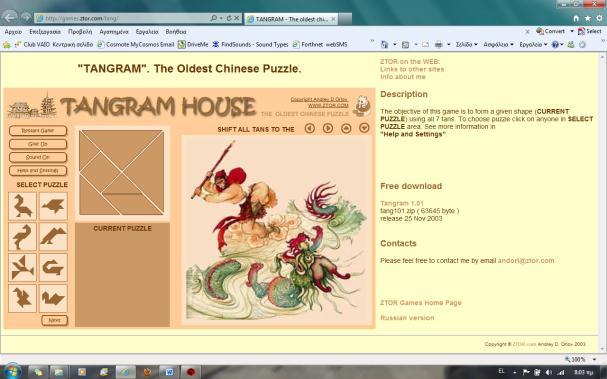Open Info about me link
Viewport: 607px width, 379px height.
coord(403,77)
